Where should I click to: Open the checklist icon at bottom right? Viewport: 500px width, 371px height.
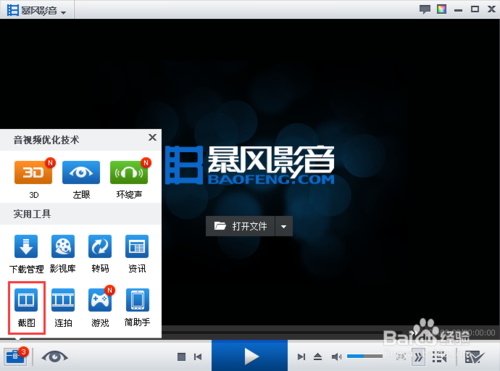click(474, 357)
